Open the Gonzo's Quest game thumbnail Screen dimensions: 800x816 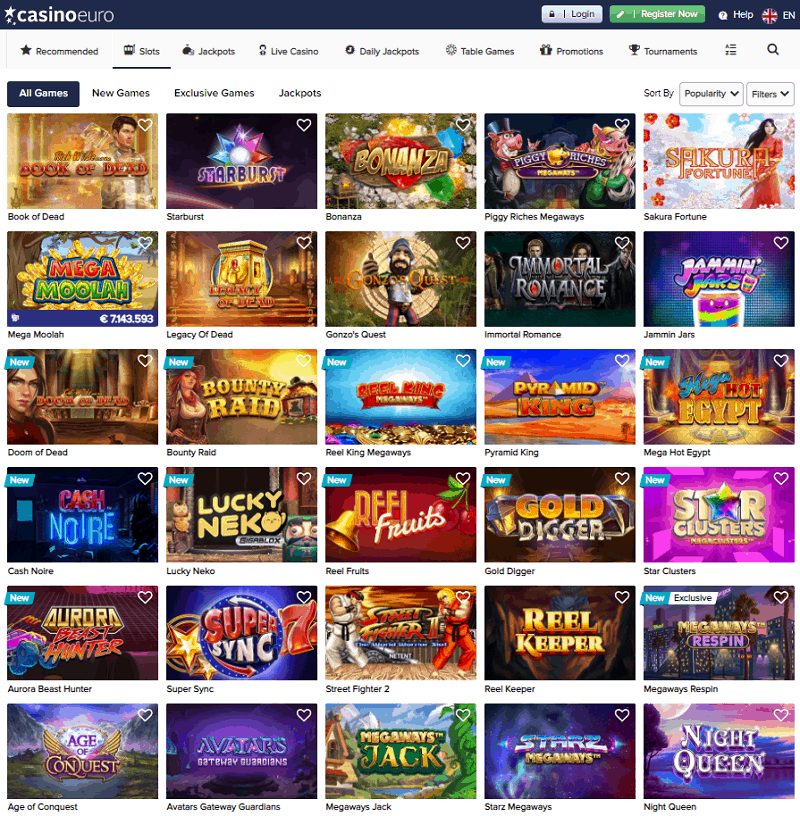coord(401,279)
